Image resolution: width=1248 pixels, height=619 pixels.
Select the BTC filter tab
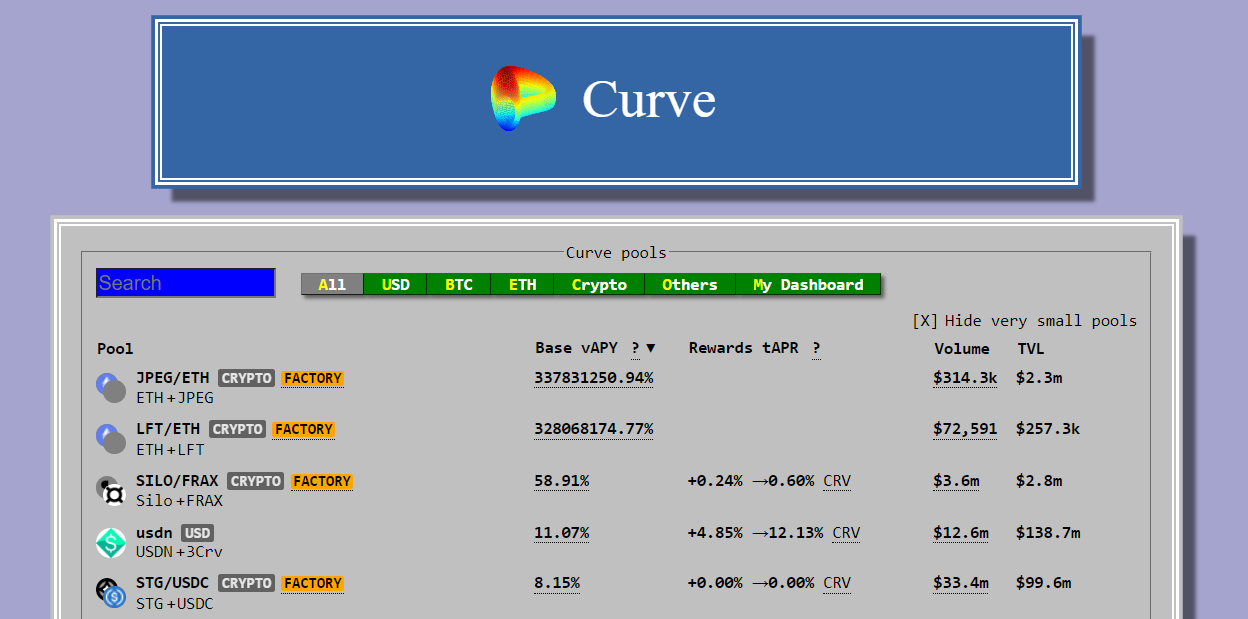[x=459, y=285]
